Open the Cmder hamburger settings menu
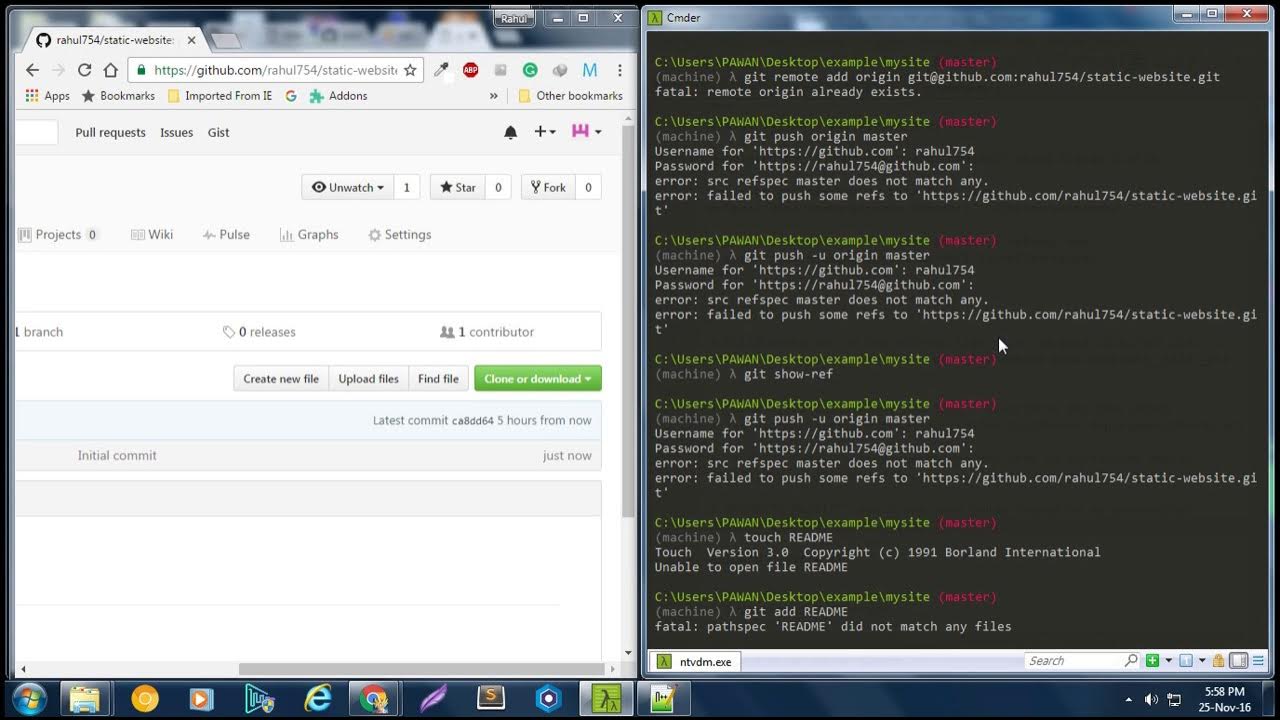The height and width of the screenshot is (720, 1280). [x=1258, y=661]
